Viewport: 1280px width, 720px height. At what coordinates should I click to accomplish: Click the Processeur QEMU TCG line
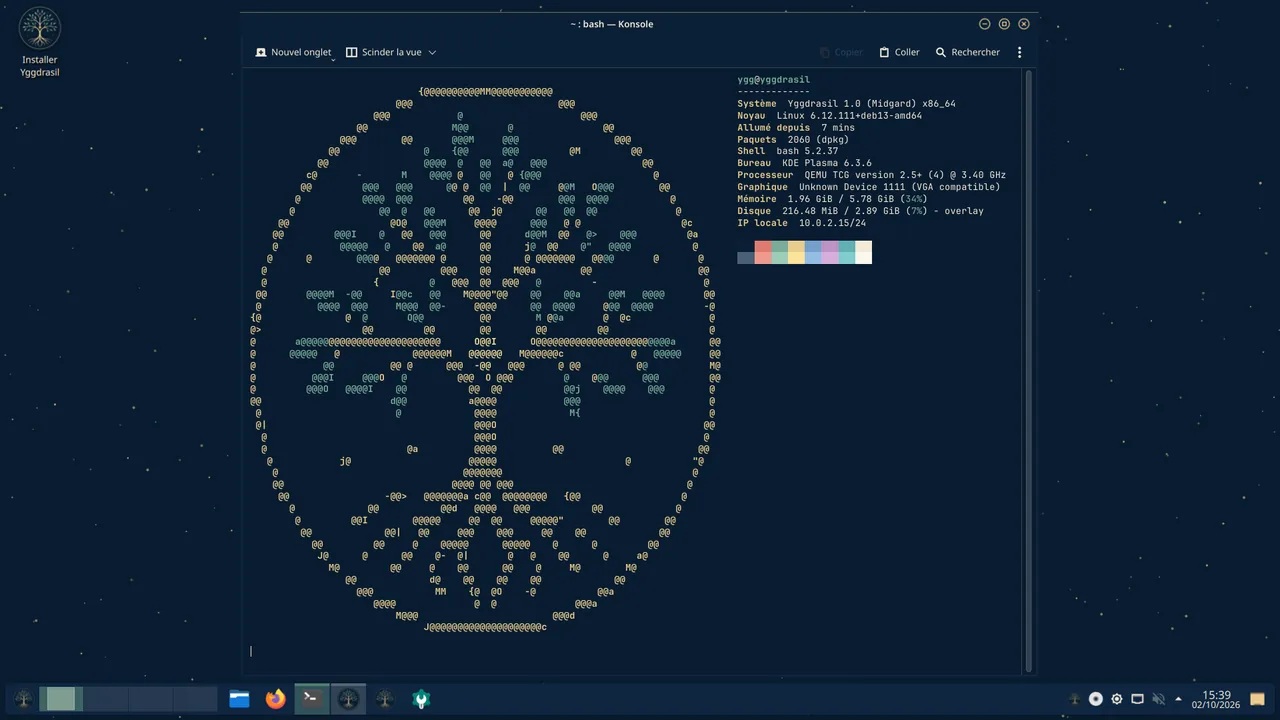pyautogui.click(x=872, y=175)
